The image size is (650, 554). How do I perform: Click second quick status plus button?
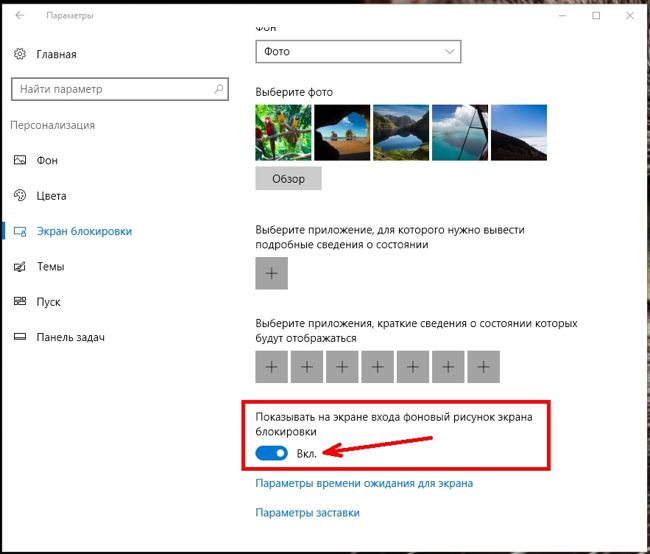pos(307,367)
